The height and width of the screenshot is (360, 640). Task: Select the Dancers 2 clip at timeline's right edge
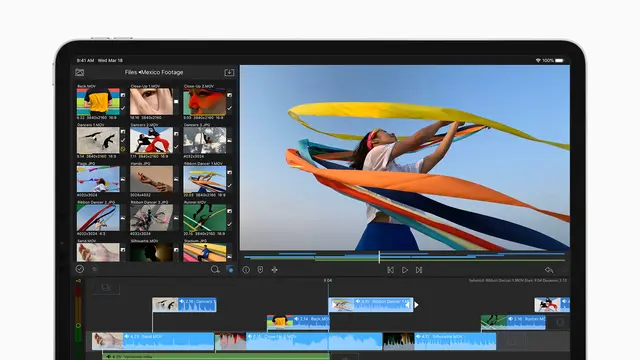pos(552,304)
